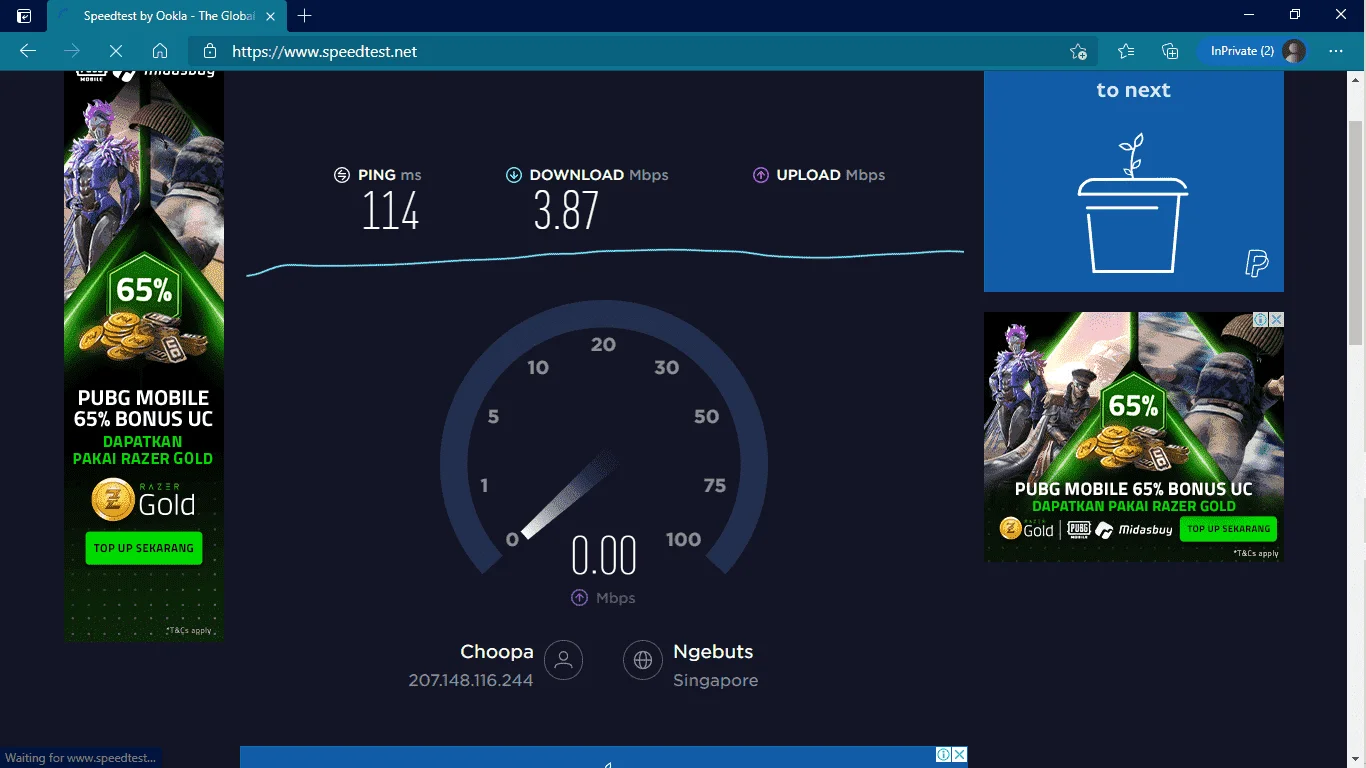Screen dimensions: 1366x768
Task: Stop loading the page
Action: coord(116,51)
